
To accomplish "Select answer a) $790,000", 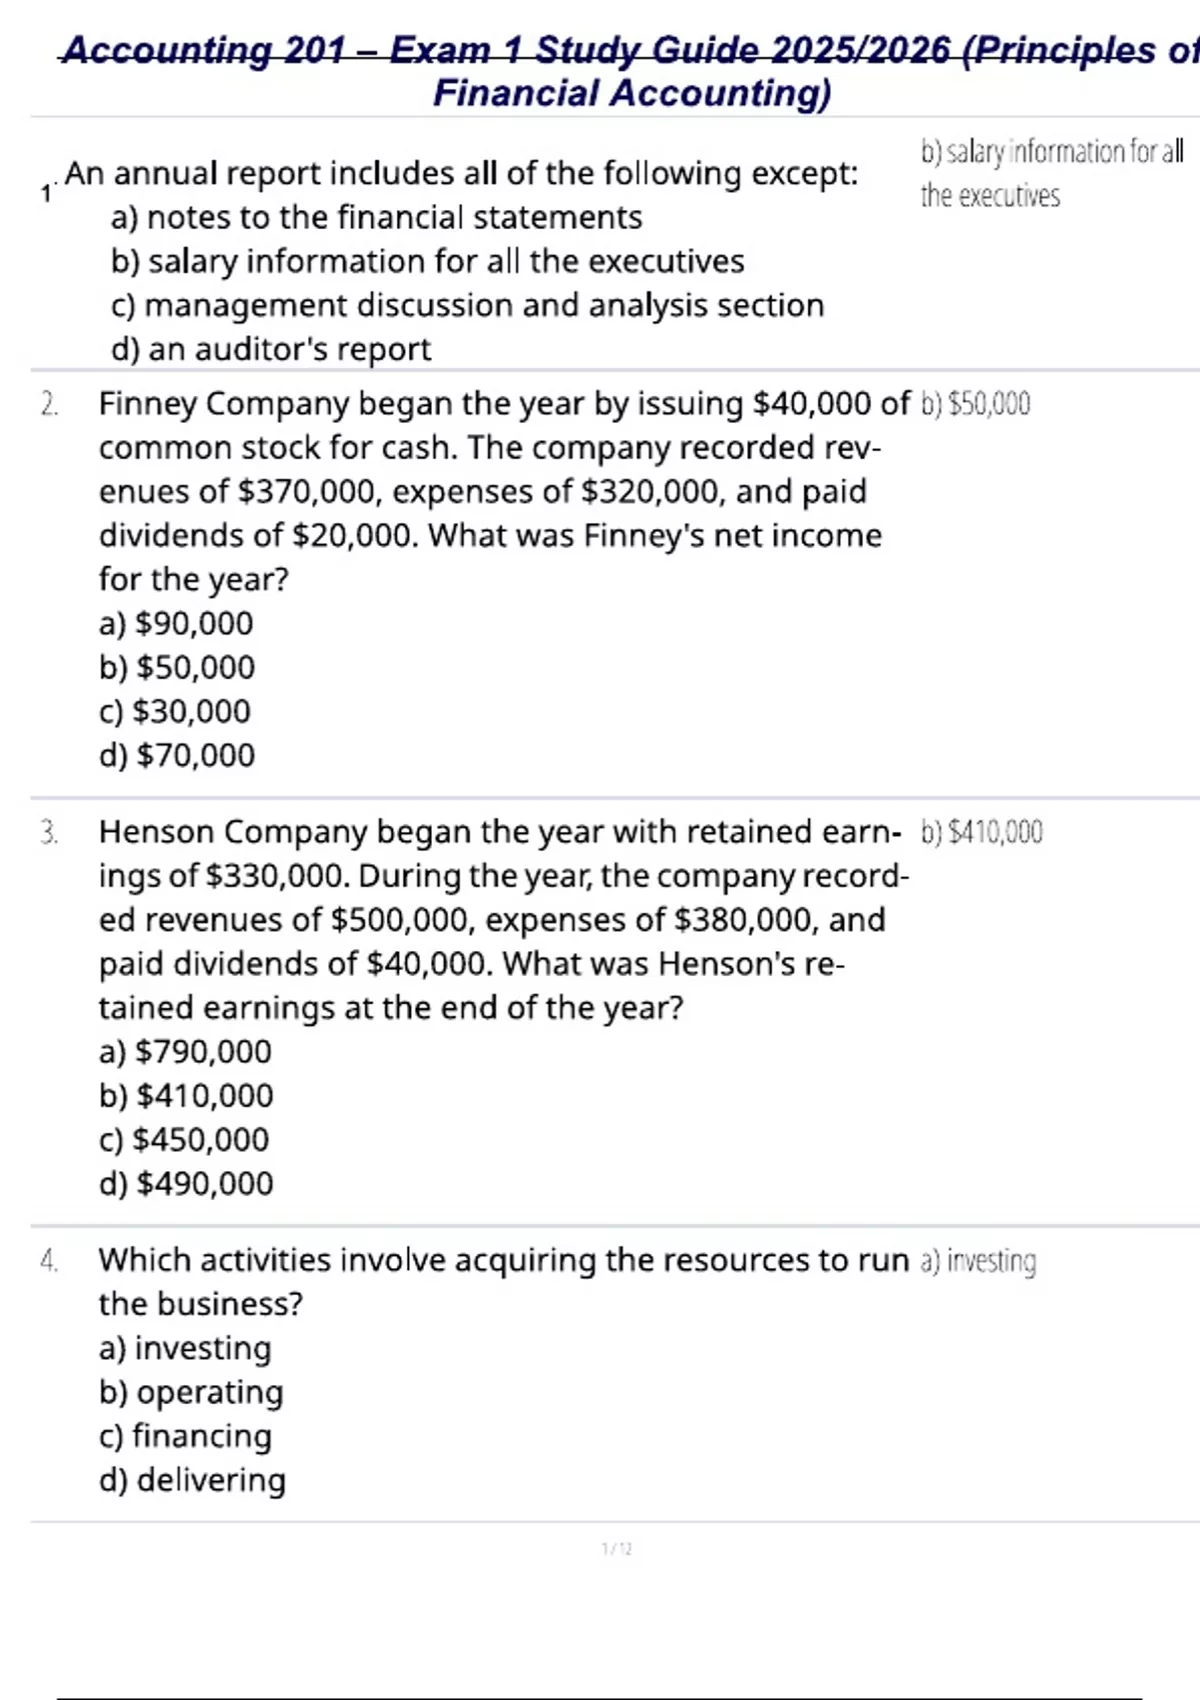I will click(x=185, y=1051).
